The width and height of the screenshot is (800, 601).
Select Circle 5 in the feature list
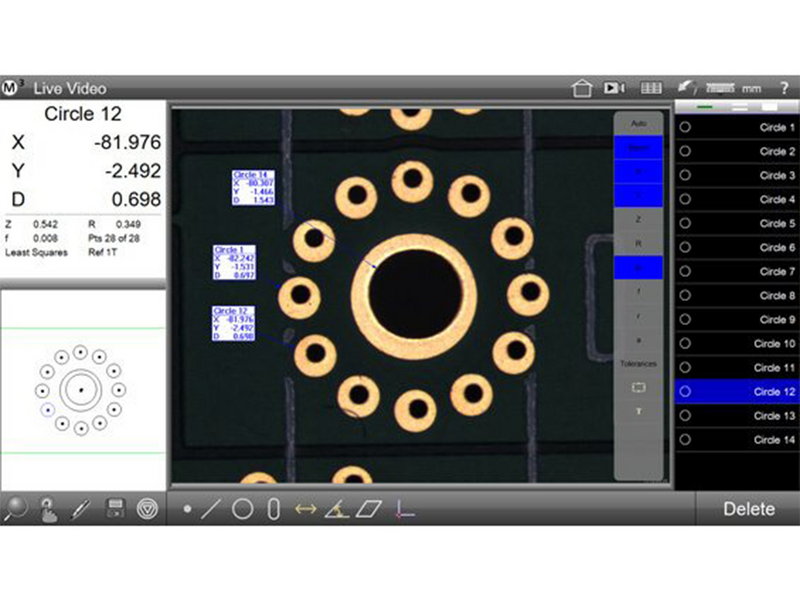(x=735, y=224)
